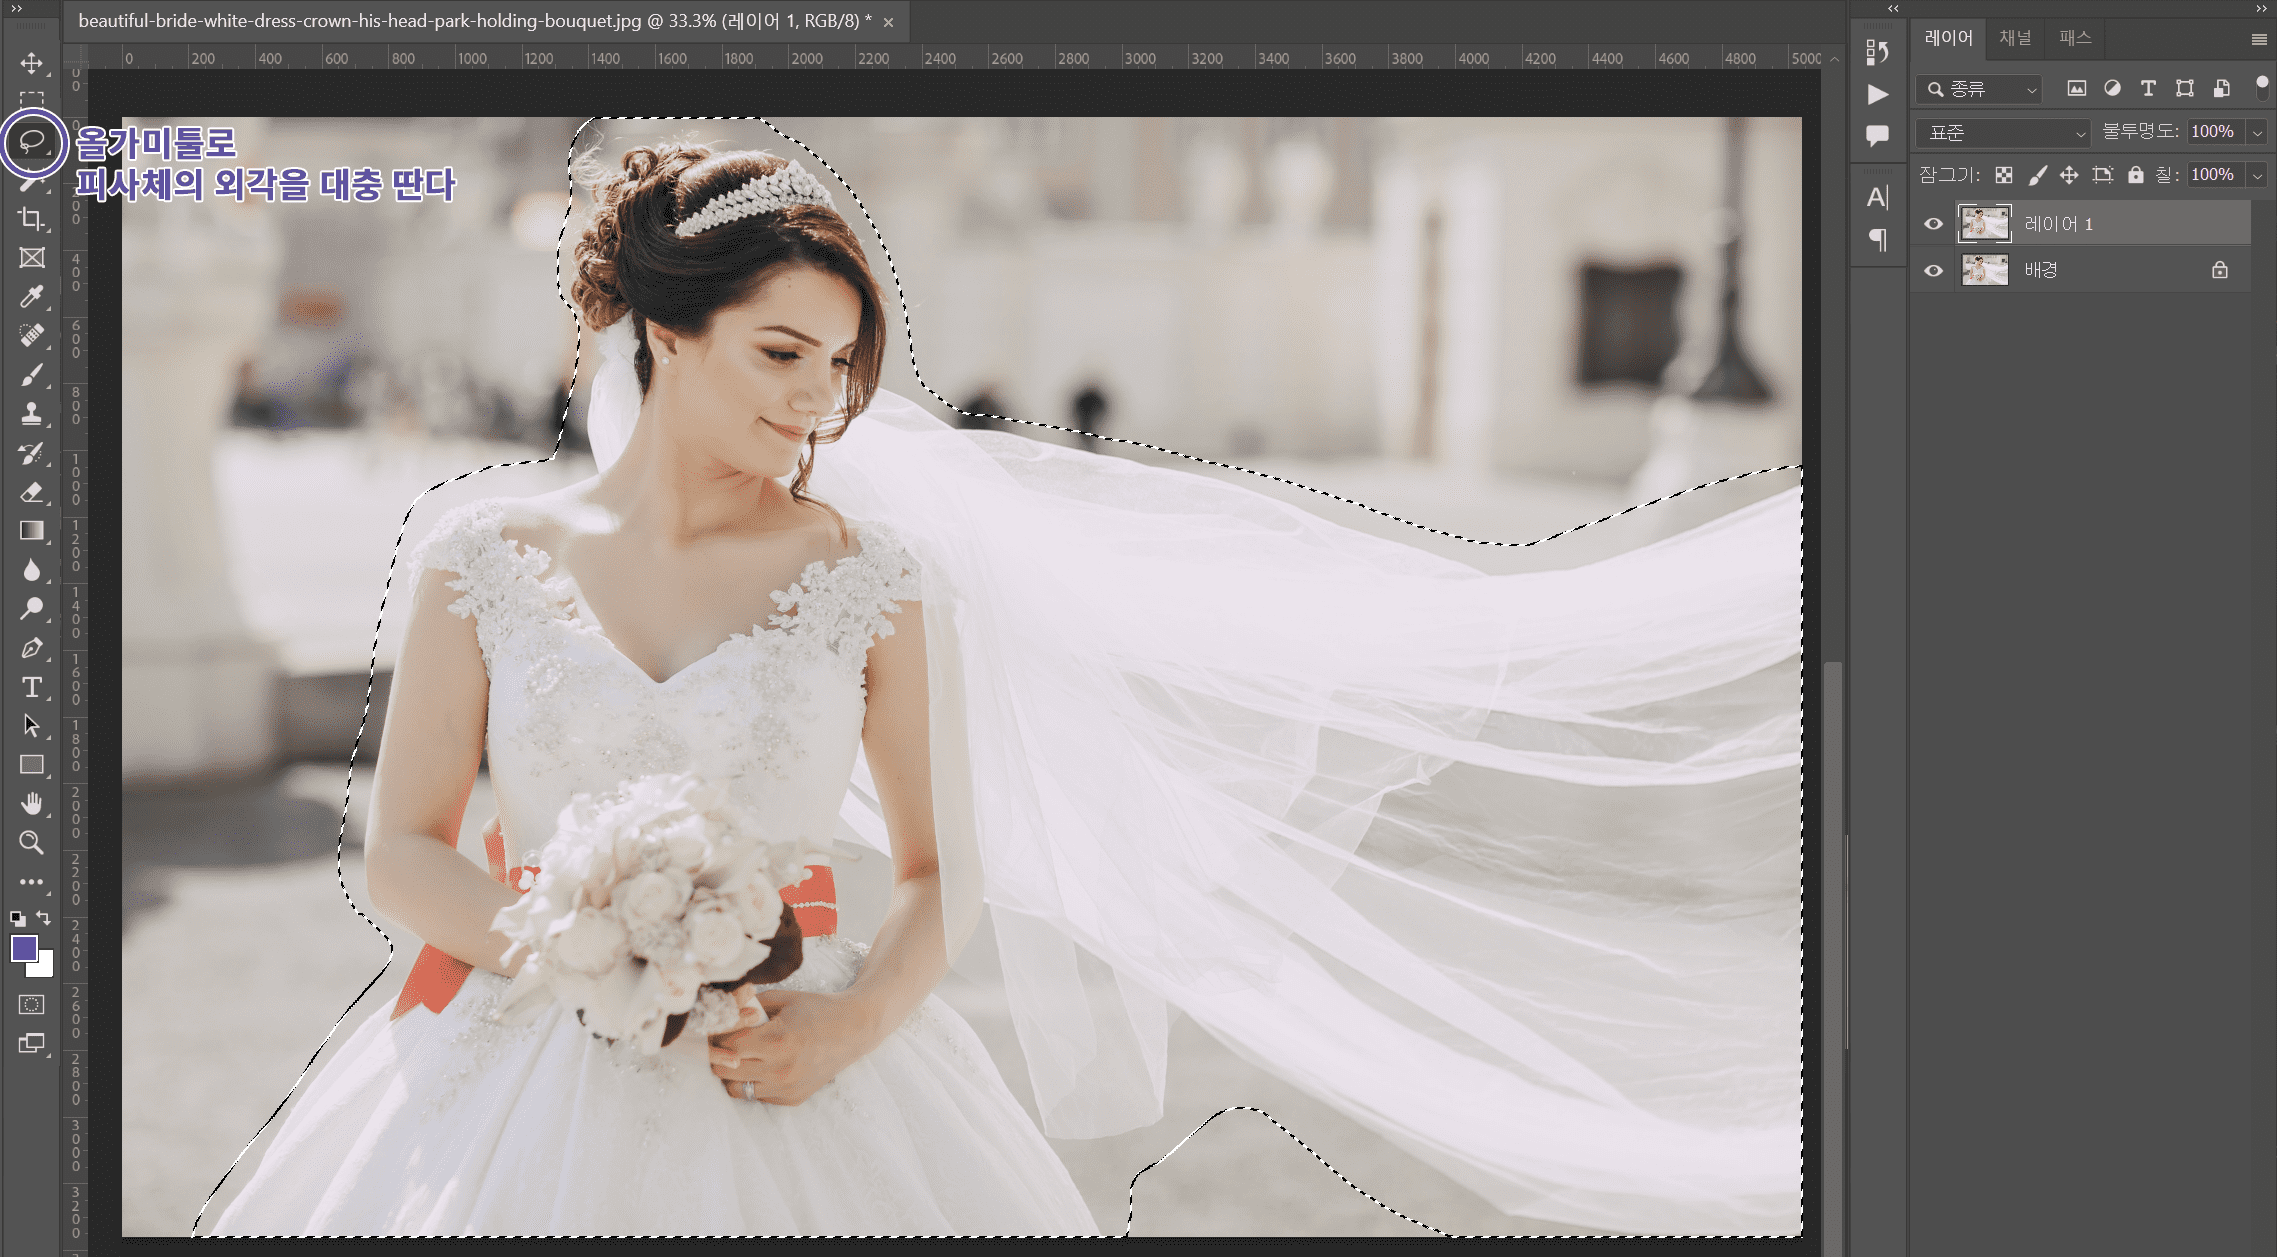Switch to the 패스 tab
Image resolution: width=2277 pixels, height=1257 pixels.
pyautogui.click(x=2074, y=38)
